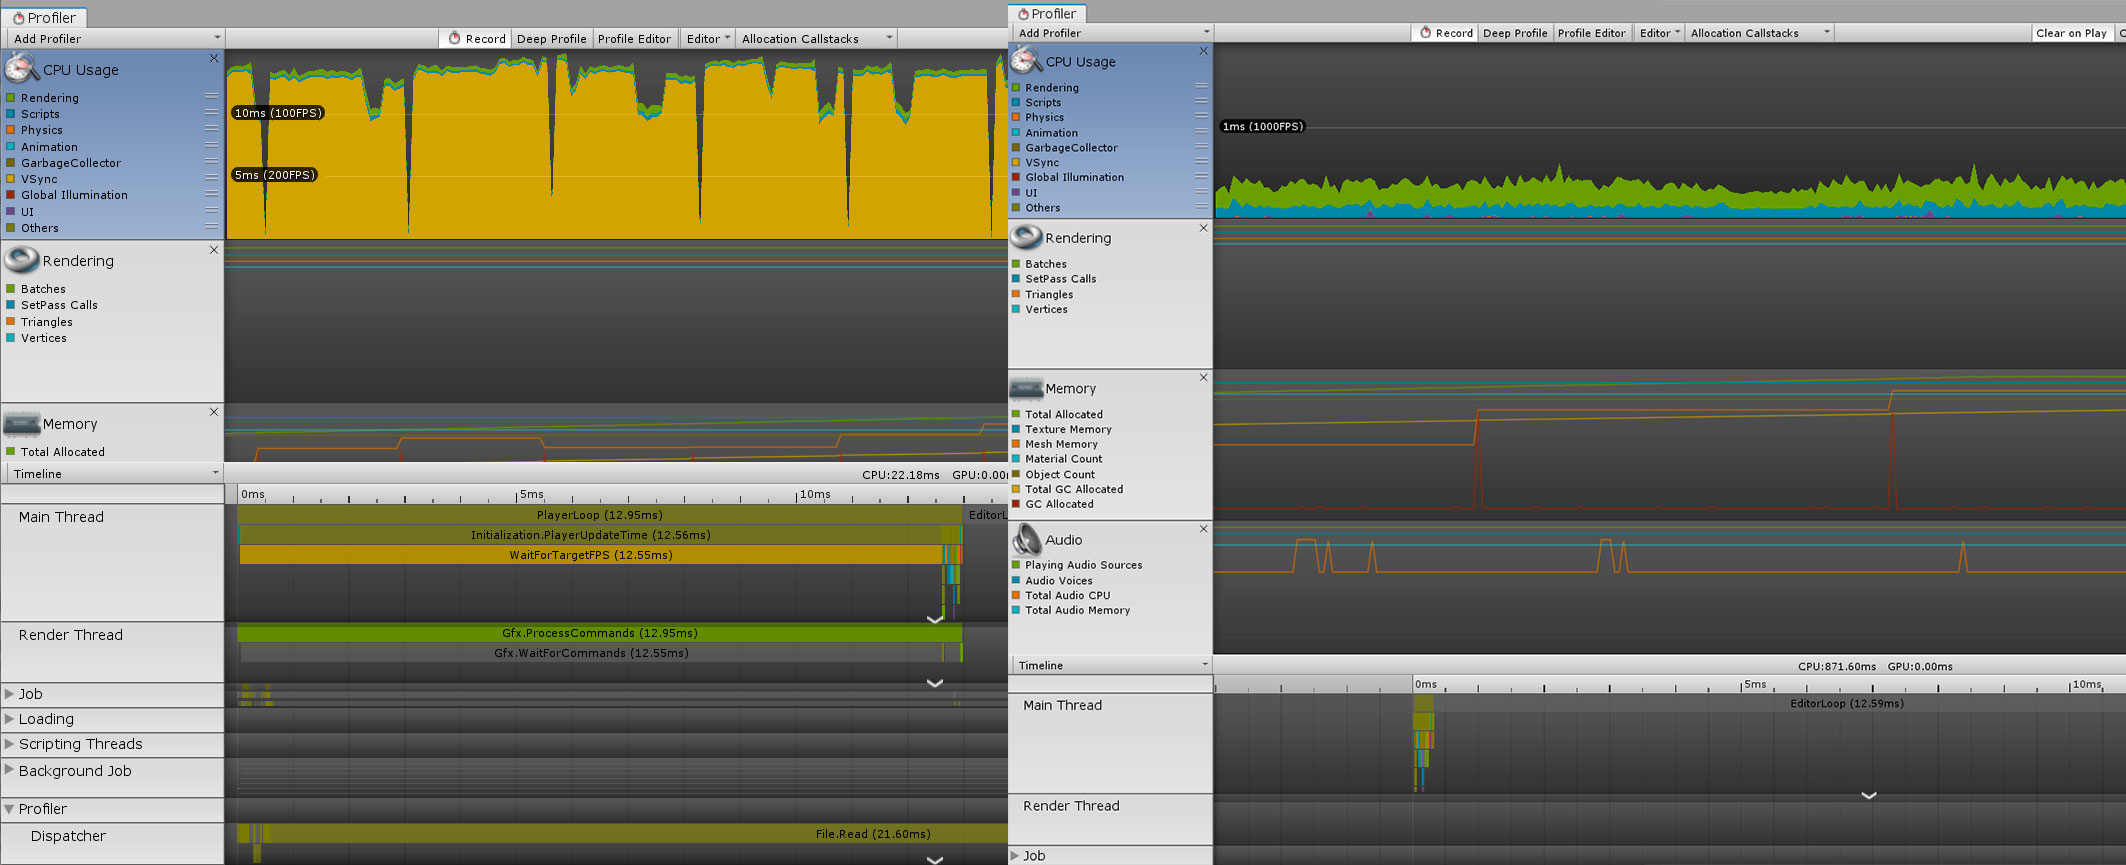Select the File.Read (21.60ms) dispatcher sample
The width and height of the screenshot is (2126, 865).
[639, 834]
